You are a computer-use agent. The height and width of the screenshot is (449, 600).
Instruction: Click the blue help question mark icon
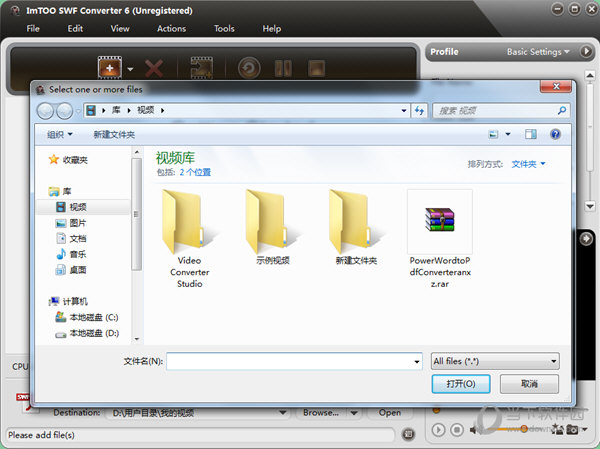click(555, 134)
